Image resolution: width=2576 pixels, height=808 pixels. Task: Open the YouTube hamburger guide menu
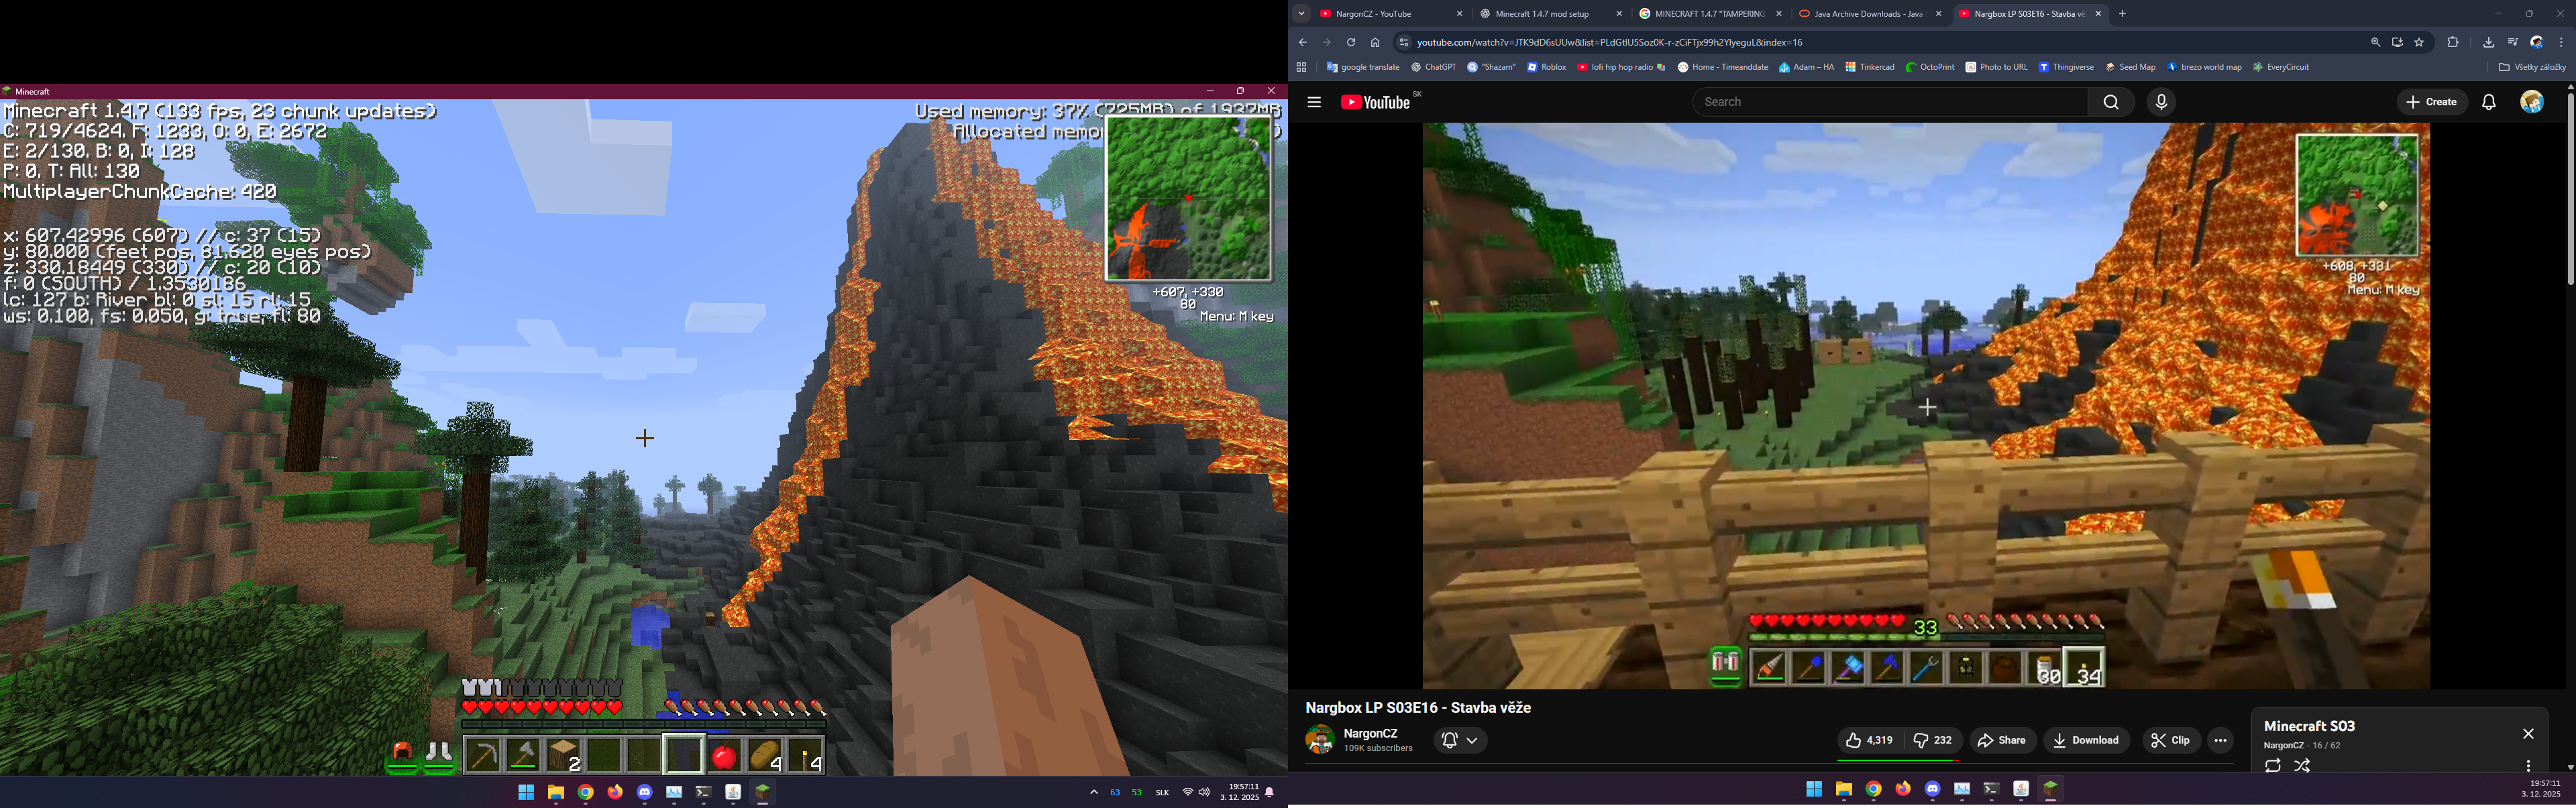[1314, 102]
